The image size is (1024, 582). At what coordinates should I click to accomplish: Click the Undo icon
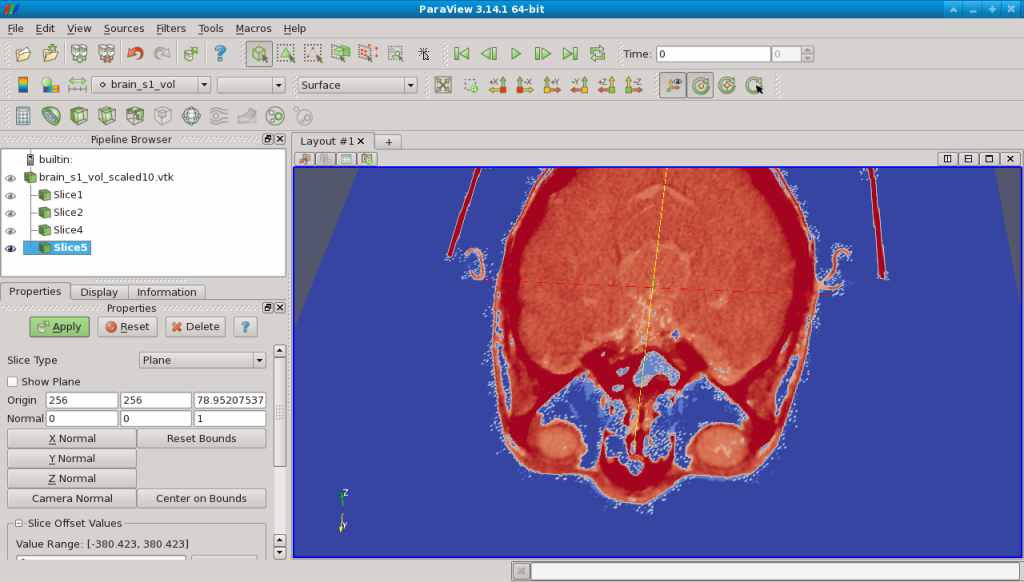pyautogui.click(x=135, y=54)
